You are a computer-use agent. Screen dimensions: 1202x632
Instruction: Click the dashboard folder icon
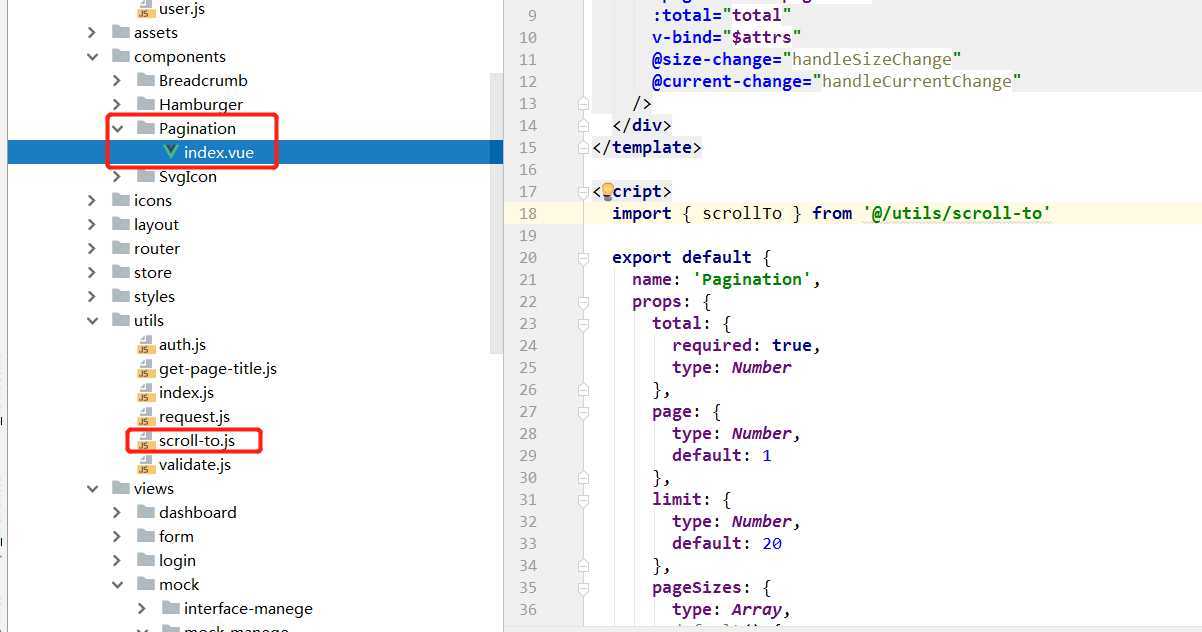(145, 513)
